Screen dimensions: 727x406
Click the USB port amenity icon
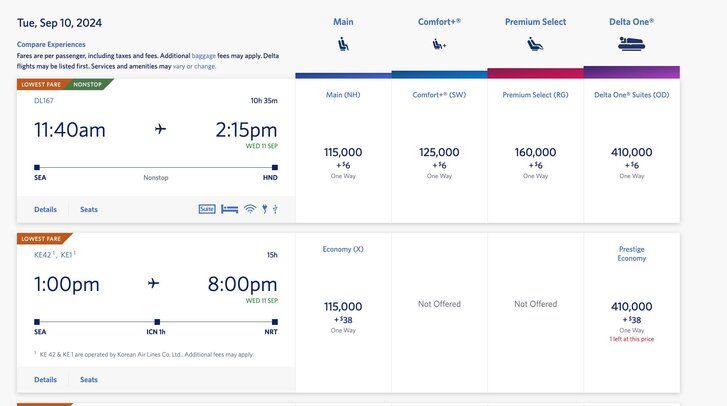pos(274,209)
